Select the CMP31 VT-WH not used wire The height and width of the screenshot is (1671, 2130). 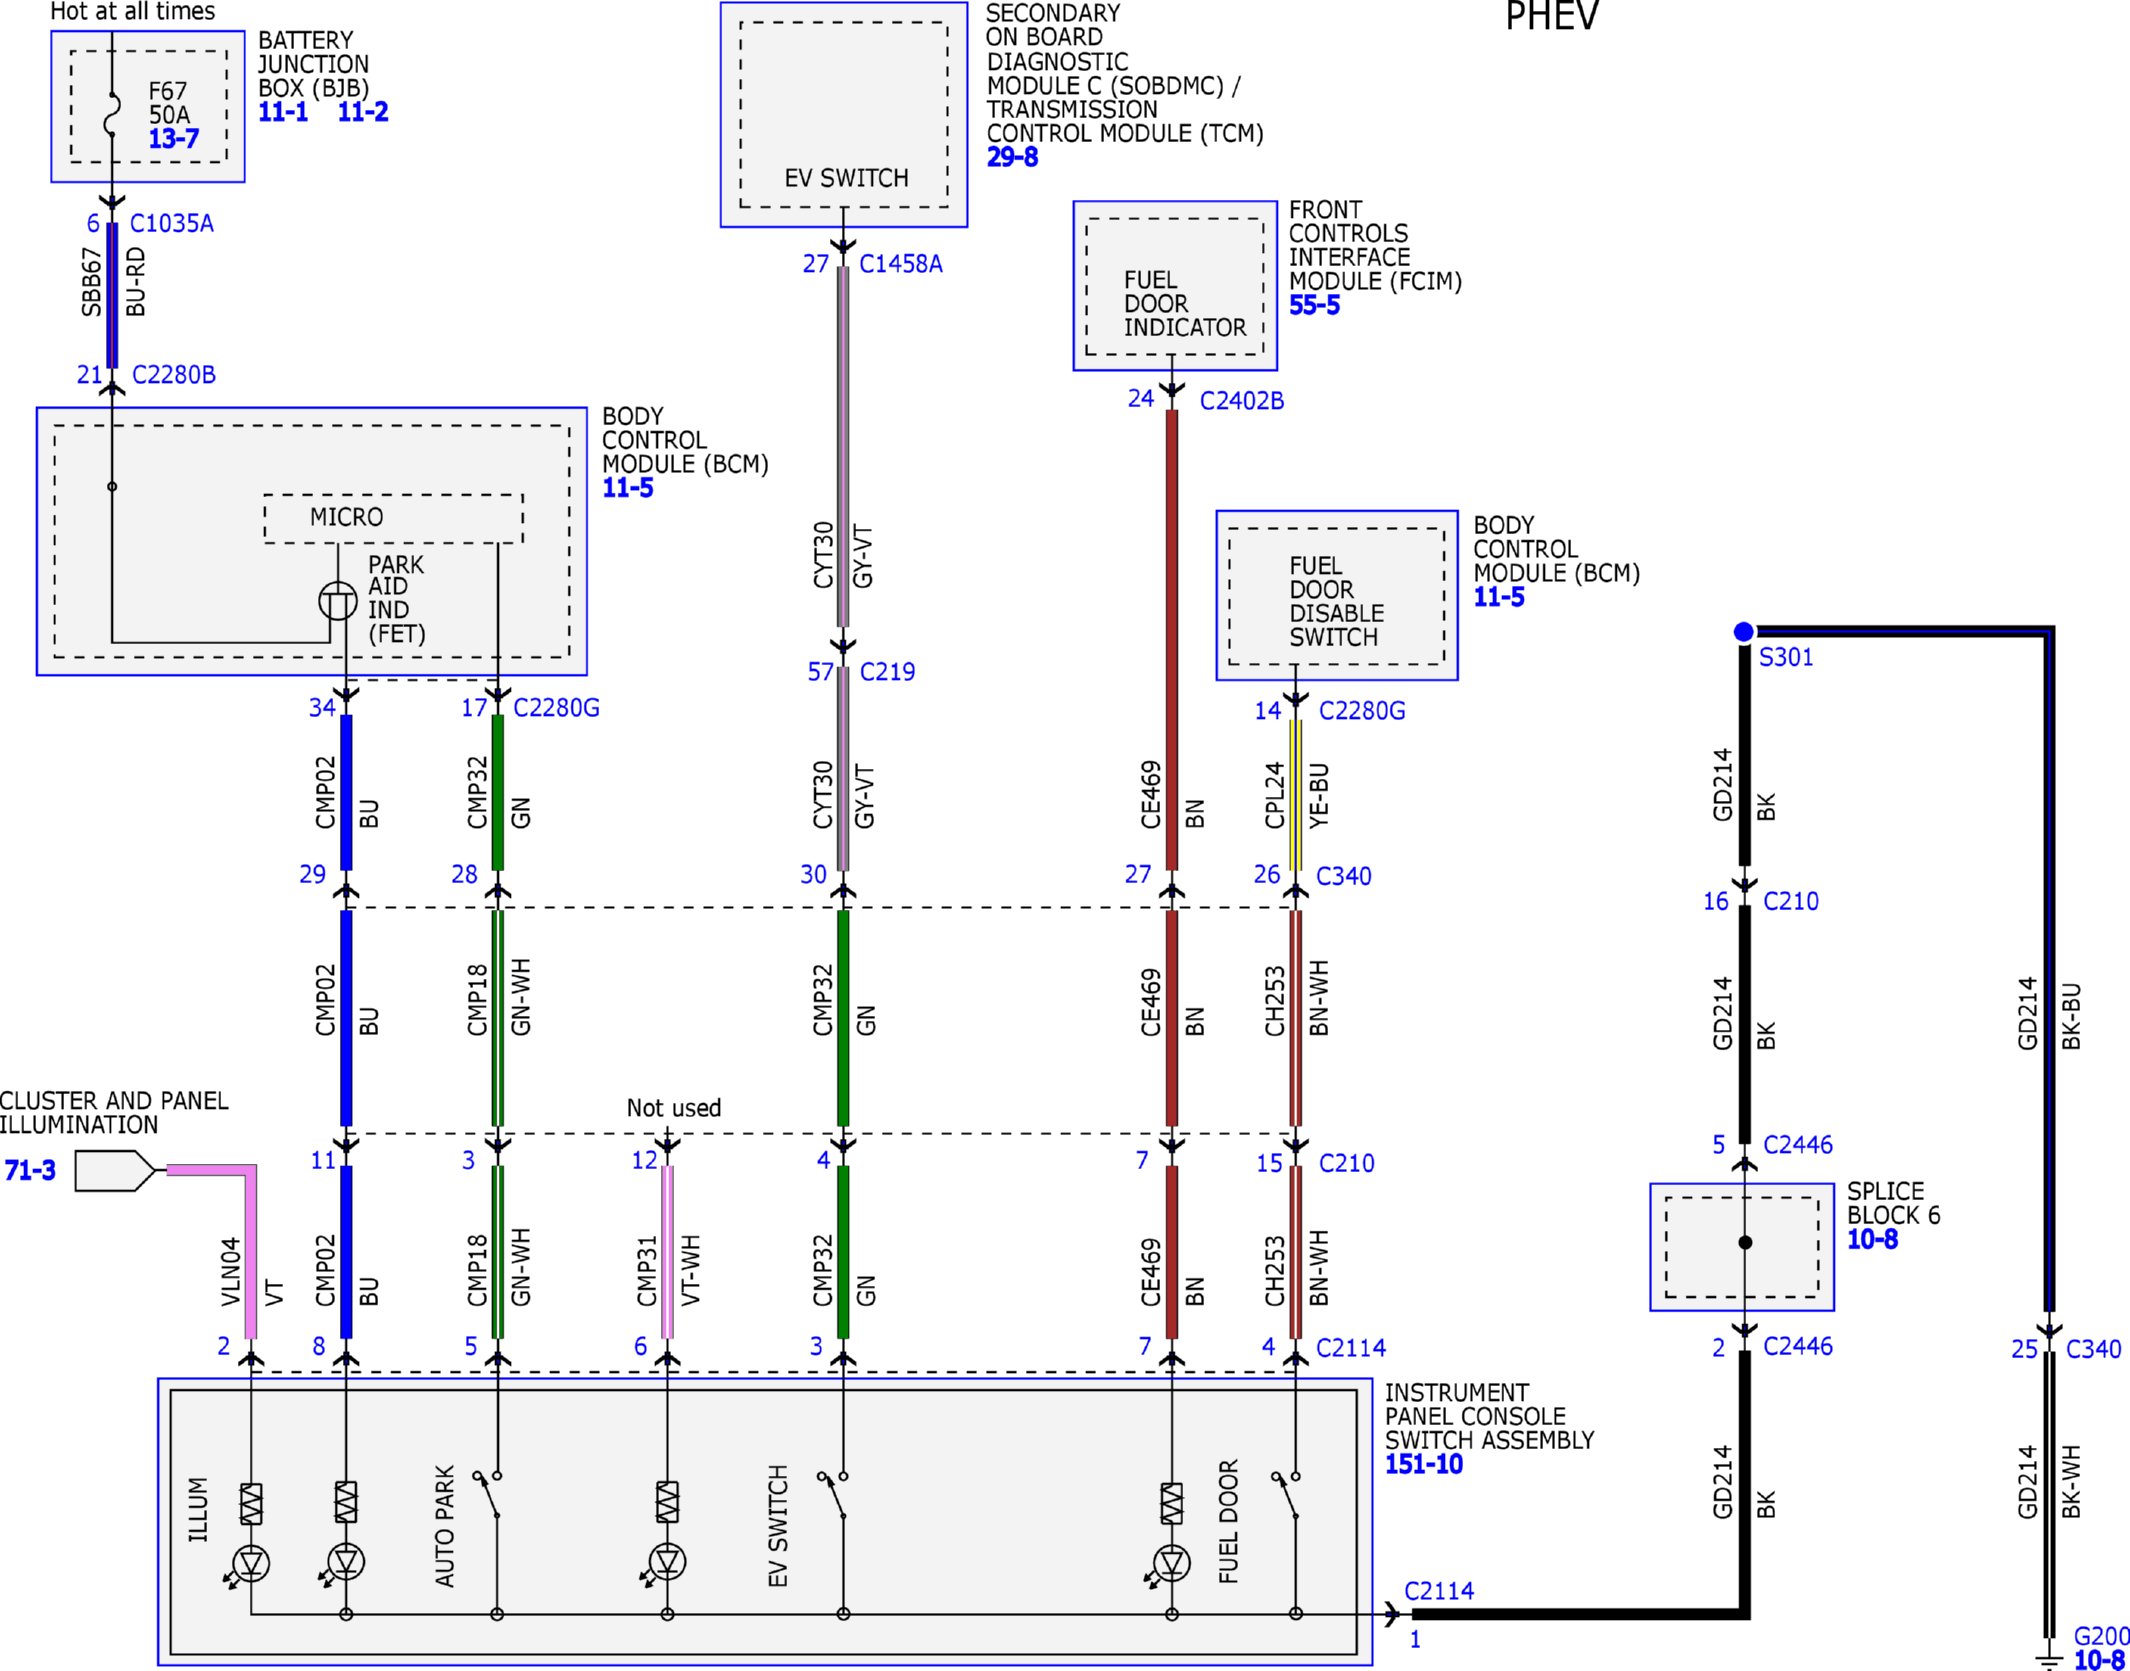tap(667, 1252)
